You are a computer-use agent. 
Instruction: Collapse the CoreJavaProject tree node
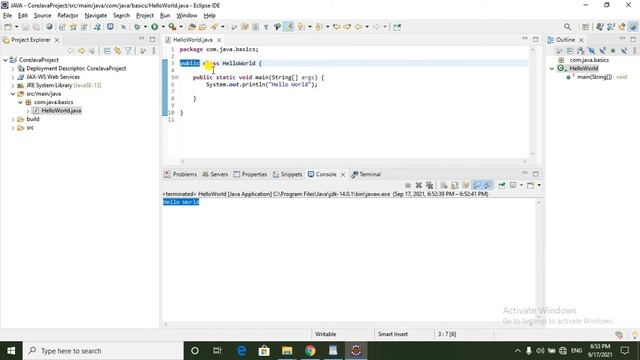(5, 60)
